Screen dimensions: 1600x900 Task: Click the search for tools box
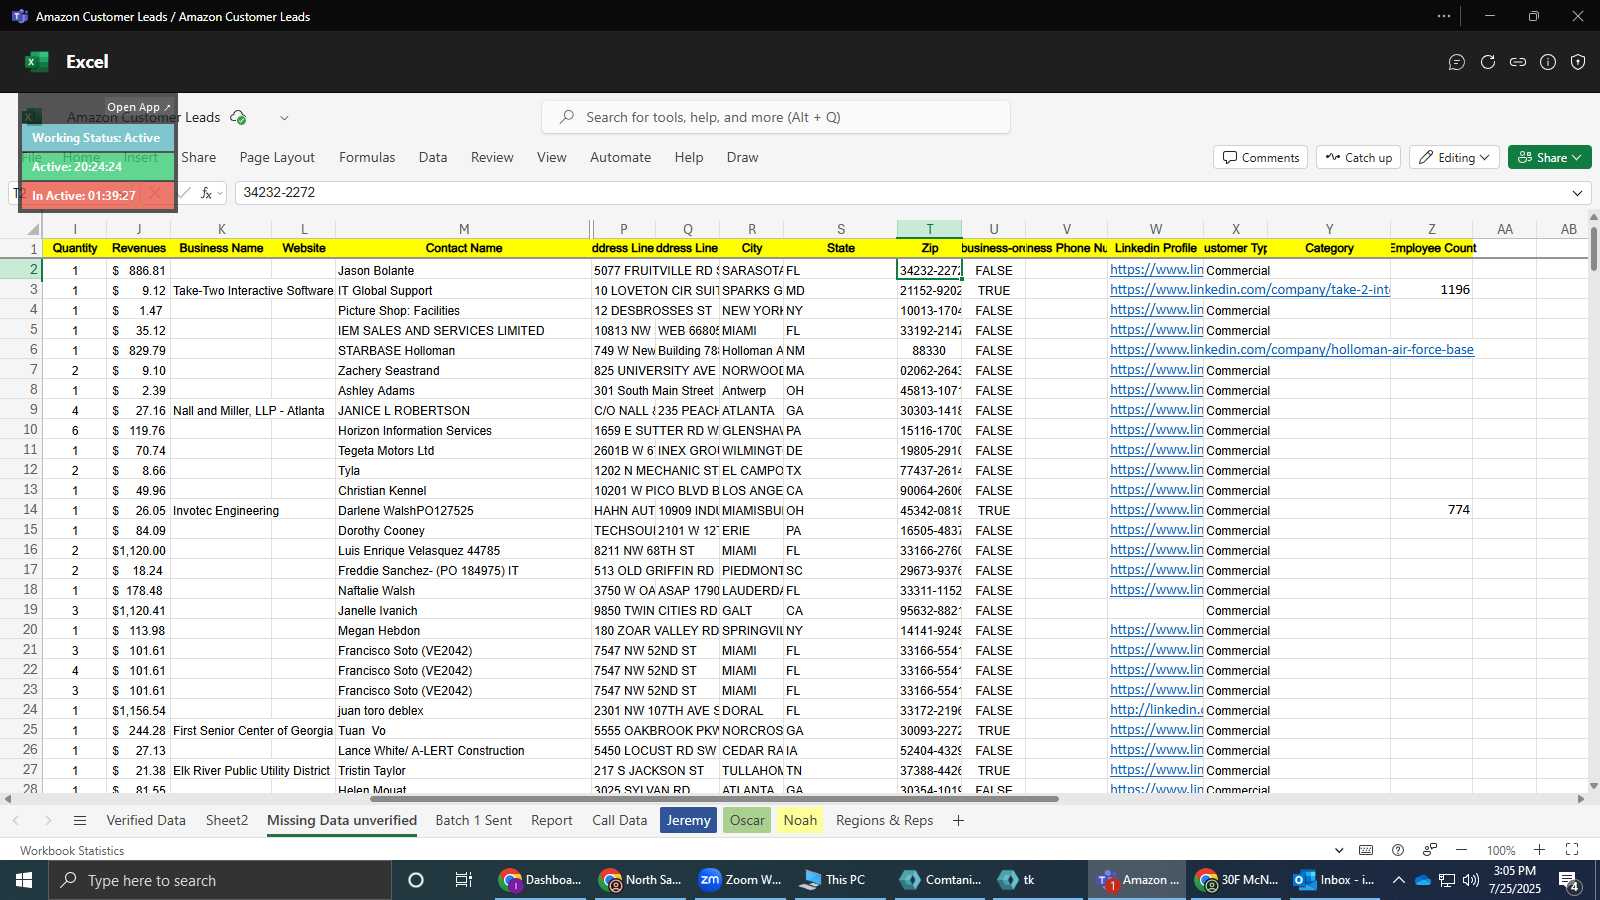[x=776, y=117]
